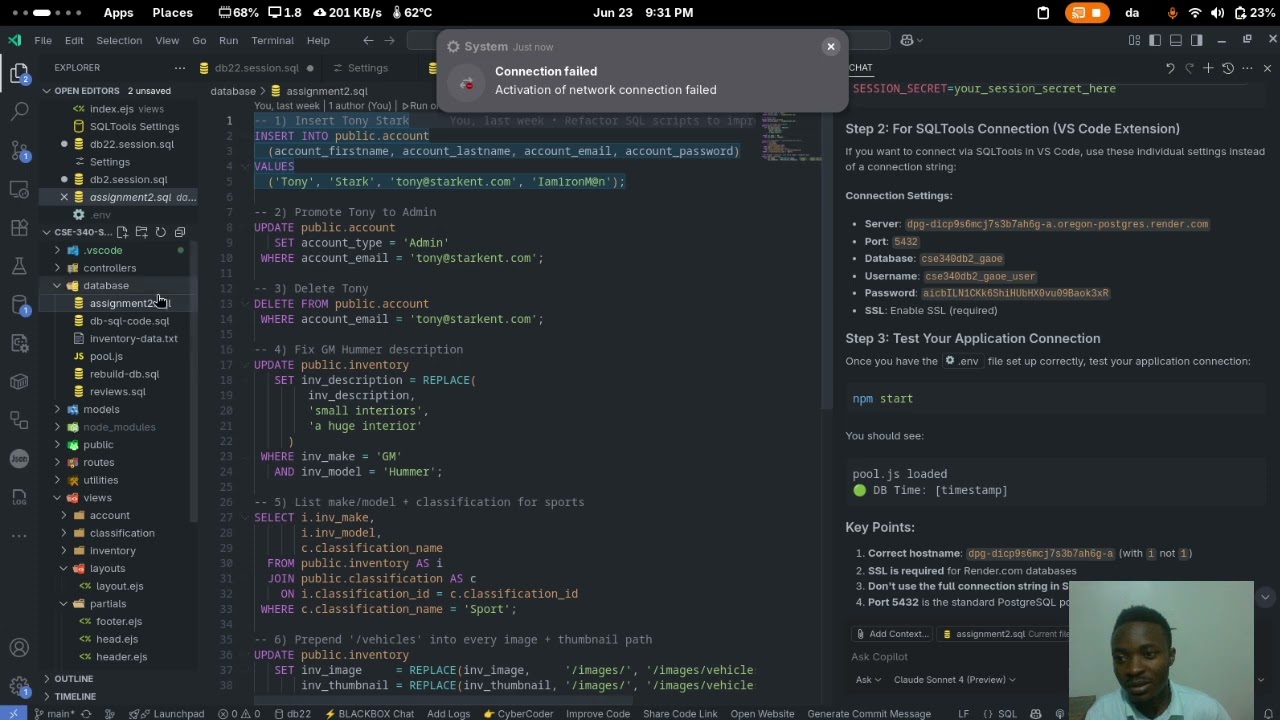The height and width of the screenshot is (720, 1280).
Task: Open Apps menu in top bar
Action: 118,13
